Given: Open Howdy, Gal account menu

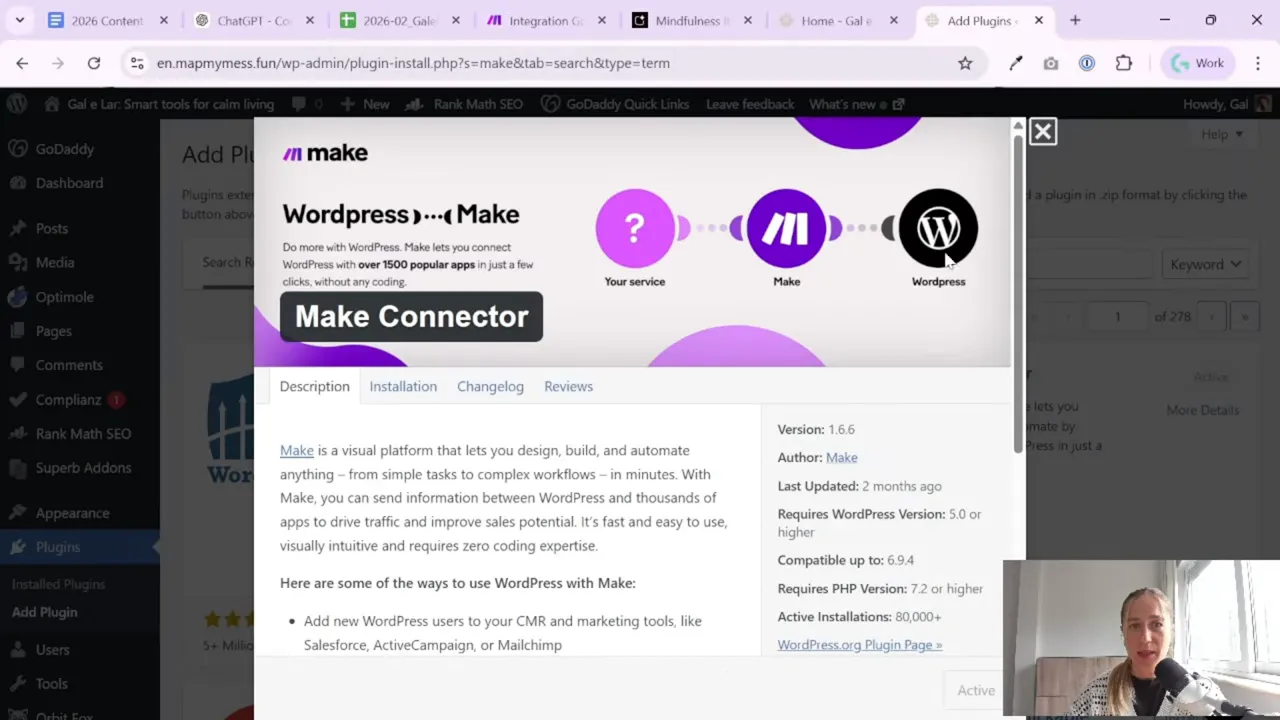Looking at the screenshot, I should point(1227,104).
